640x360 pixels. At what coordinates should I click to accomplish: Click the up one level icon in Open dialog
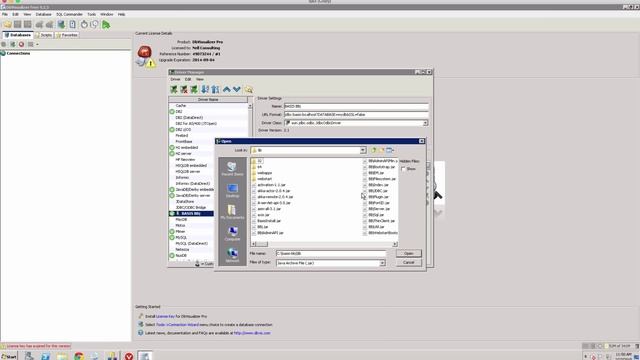click(x=373, y=150)
